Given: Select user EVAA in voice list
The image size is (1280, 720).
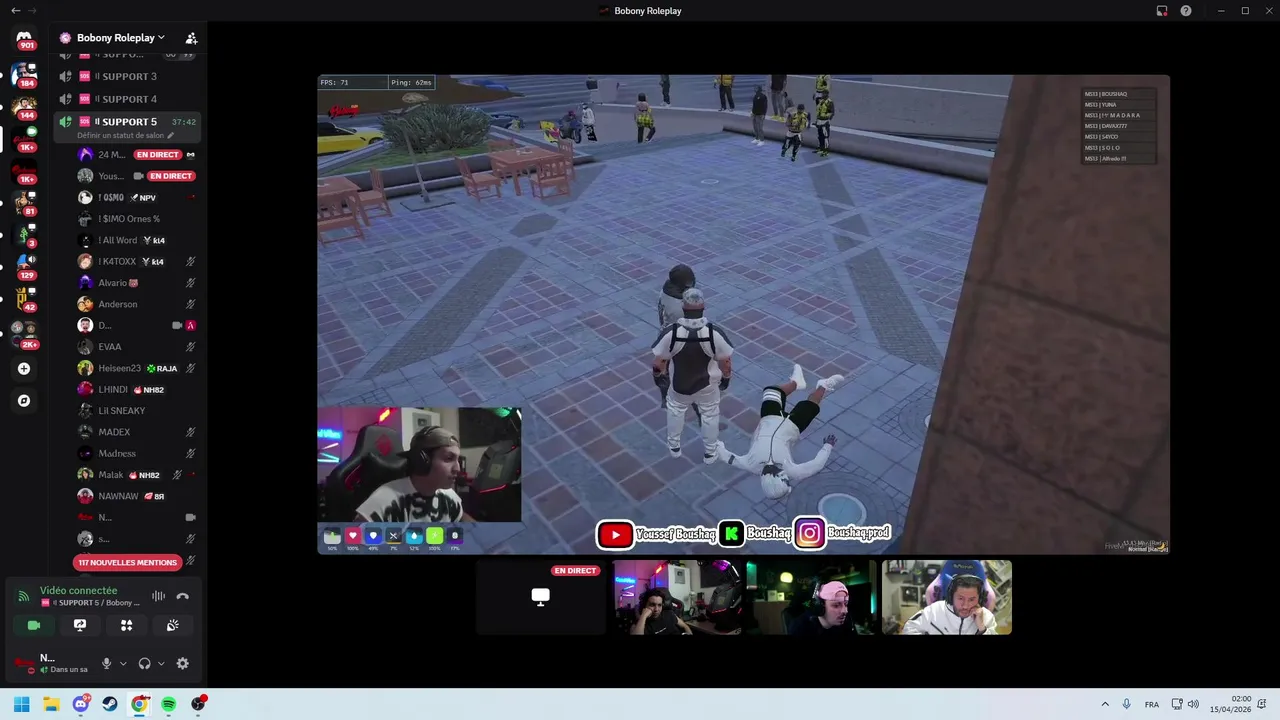Looking at the screenshot, I should pyautogui.click(x=137, y=347).
